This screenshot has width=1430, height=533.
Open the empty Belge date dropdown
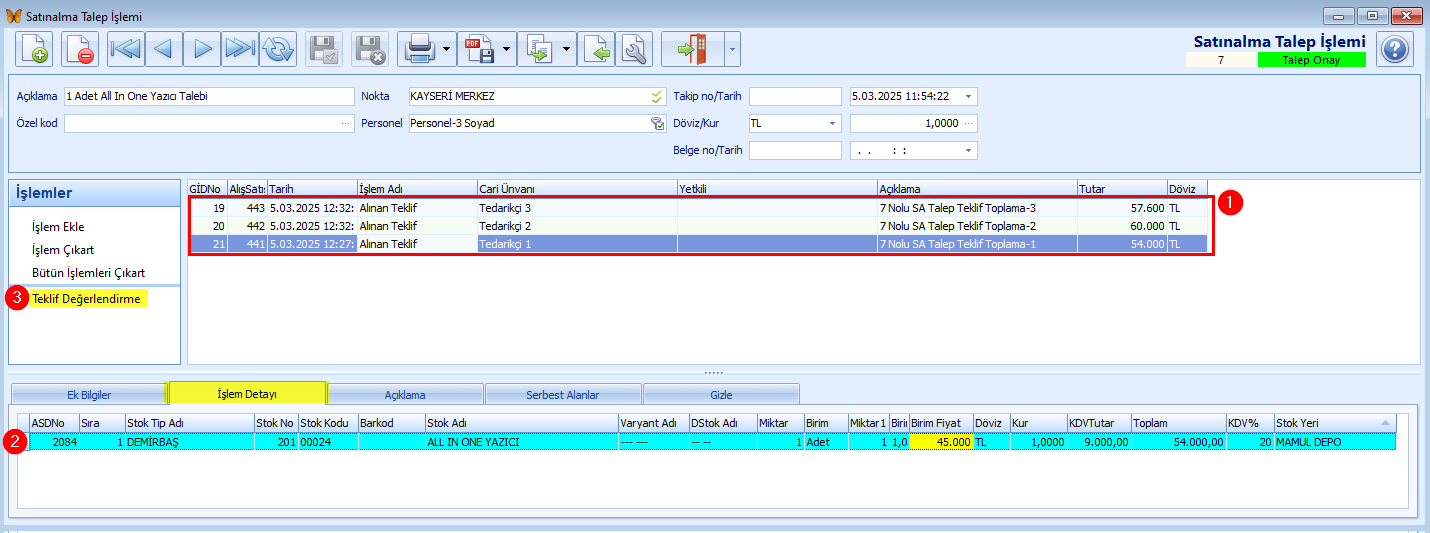tap(969, 150)
